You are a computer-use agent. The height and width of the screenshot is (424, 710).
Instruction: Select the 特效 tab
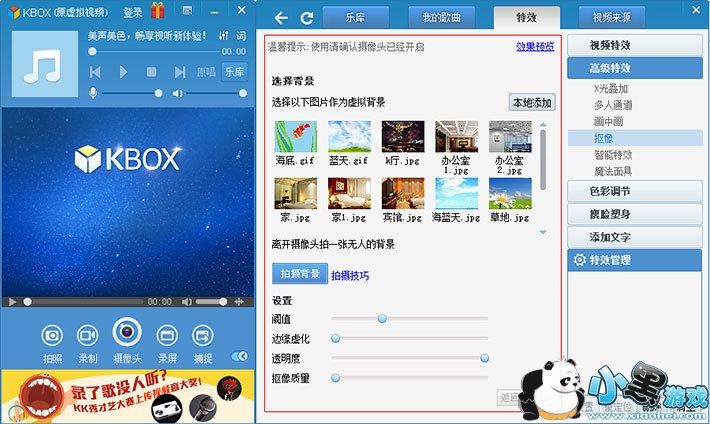click(527, 18)
